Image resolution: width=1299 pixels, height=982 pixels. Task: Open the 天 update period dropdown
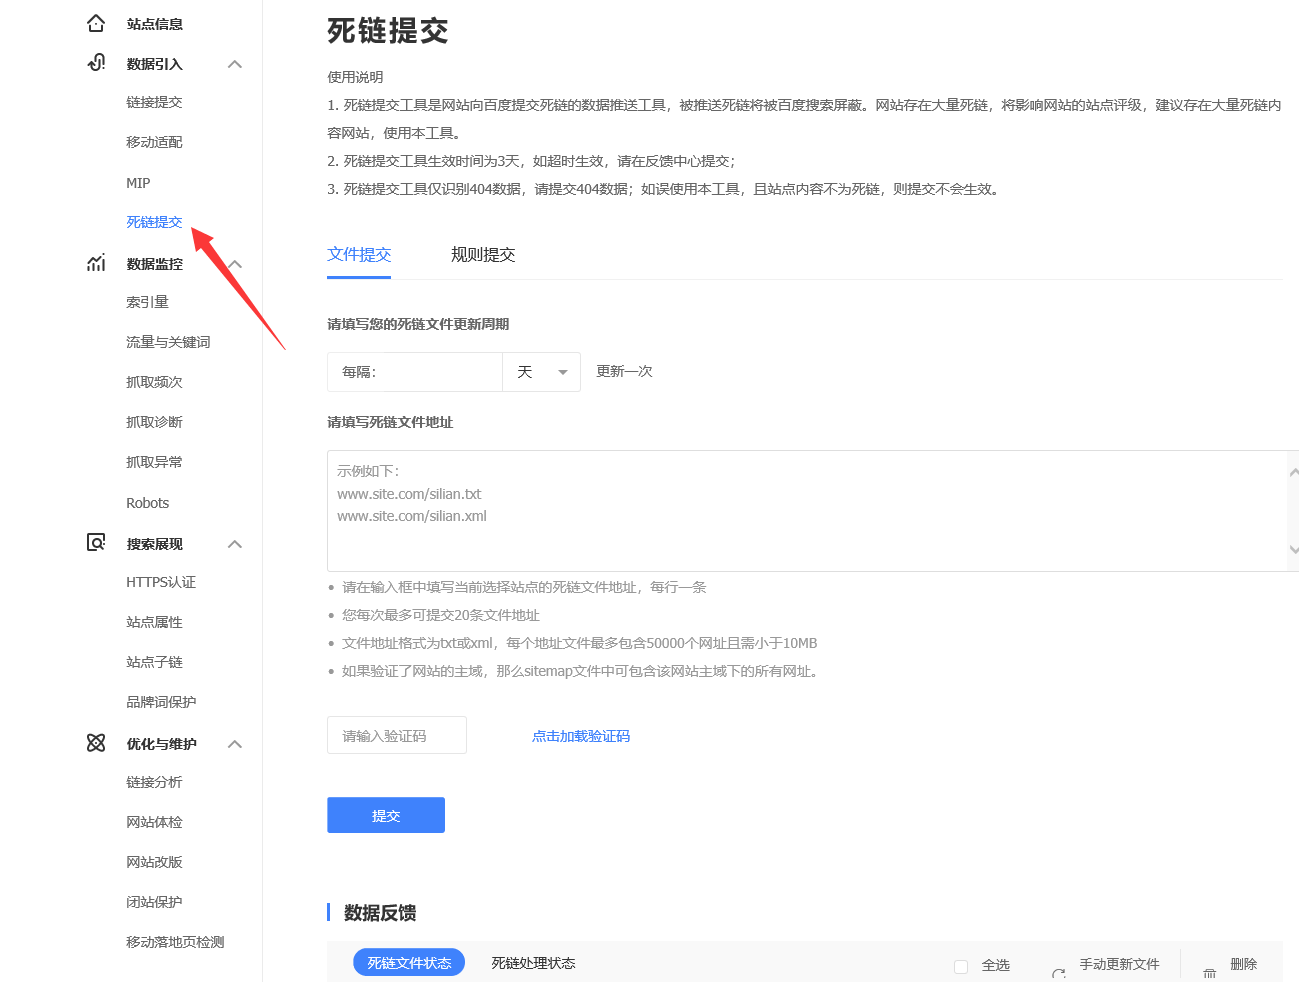tap(540, 371)
